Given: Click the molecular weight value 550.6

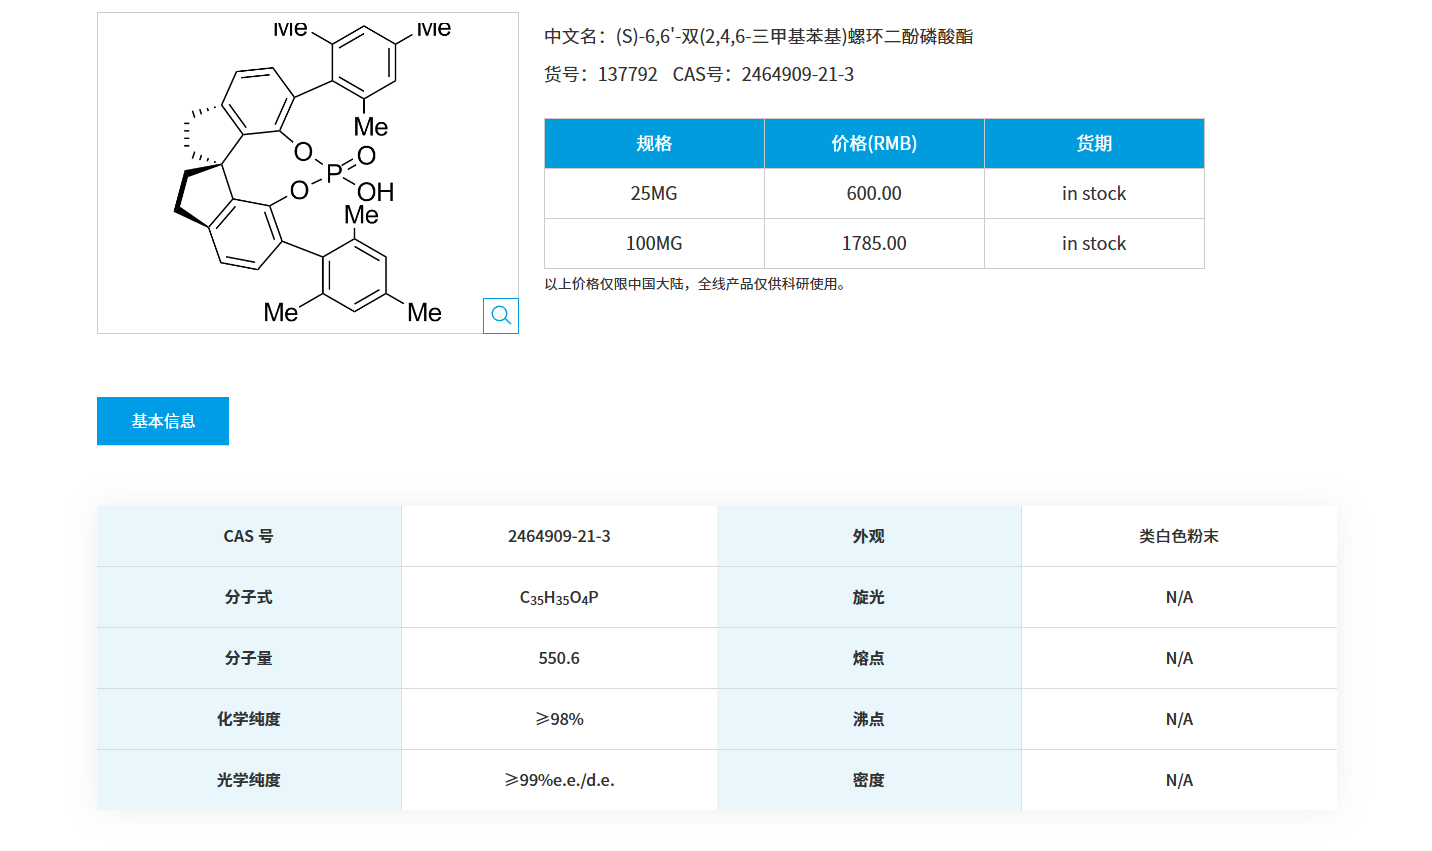Looking at the screenshot, I should coord(558,657).
